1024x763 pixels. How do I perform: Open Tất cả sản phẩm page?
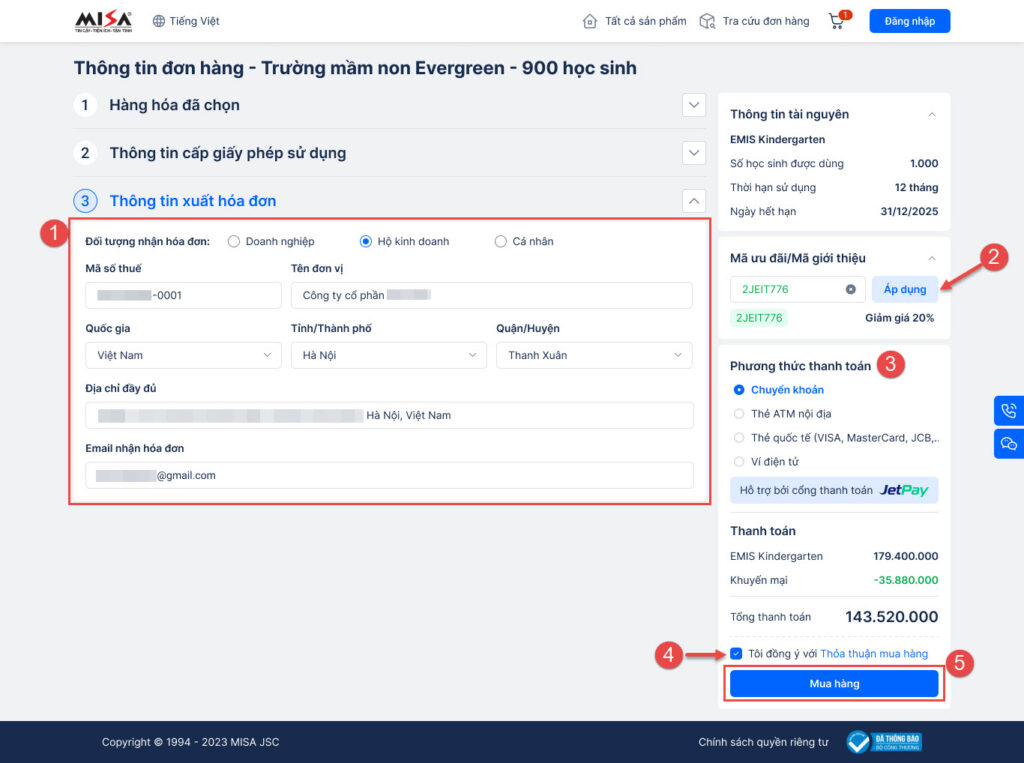point(645,21)
